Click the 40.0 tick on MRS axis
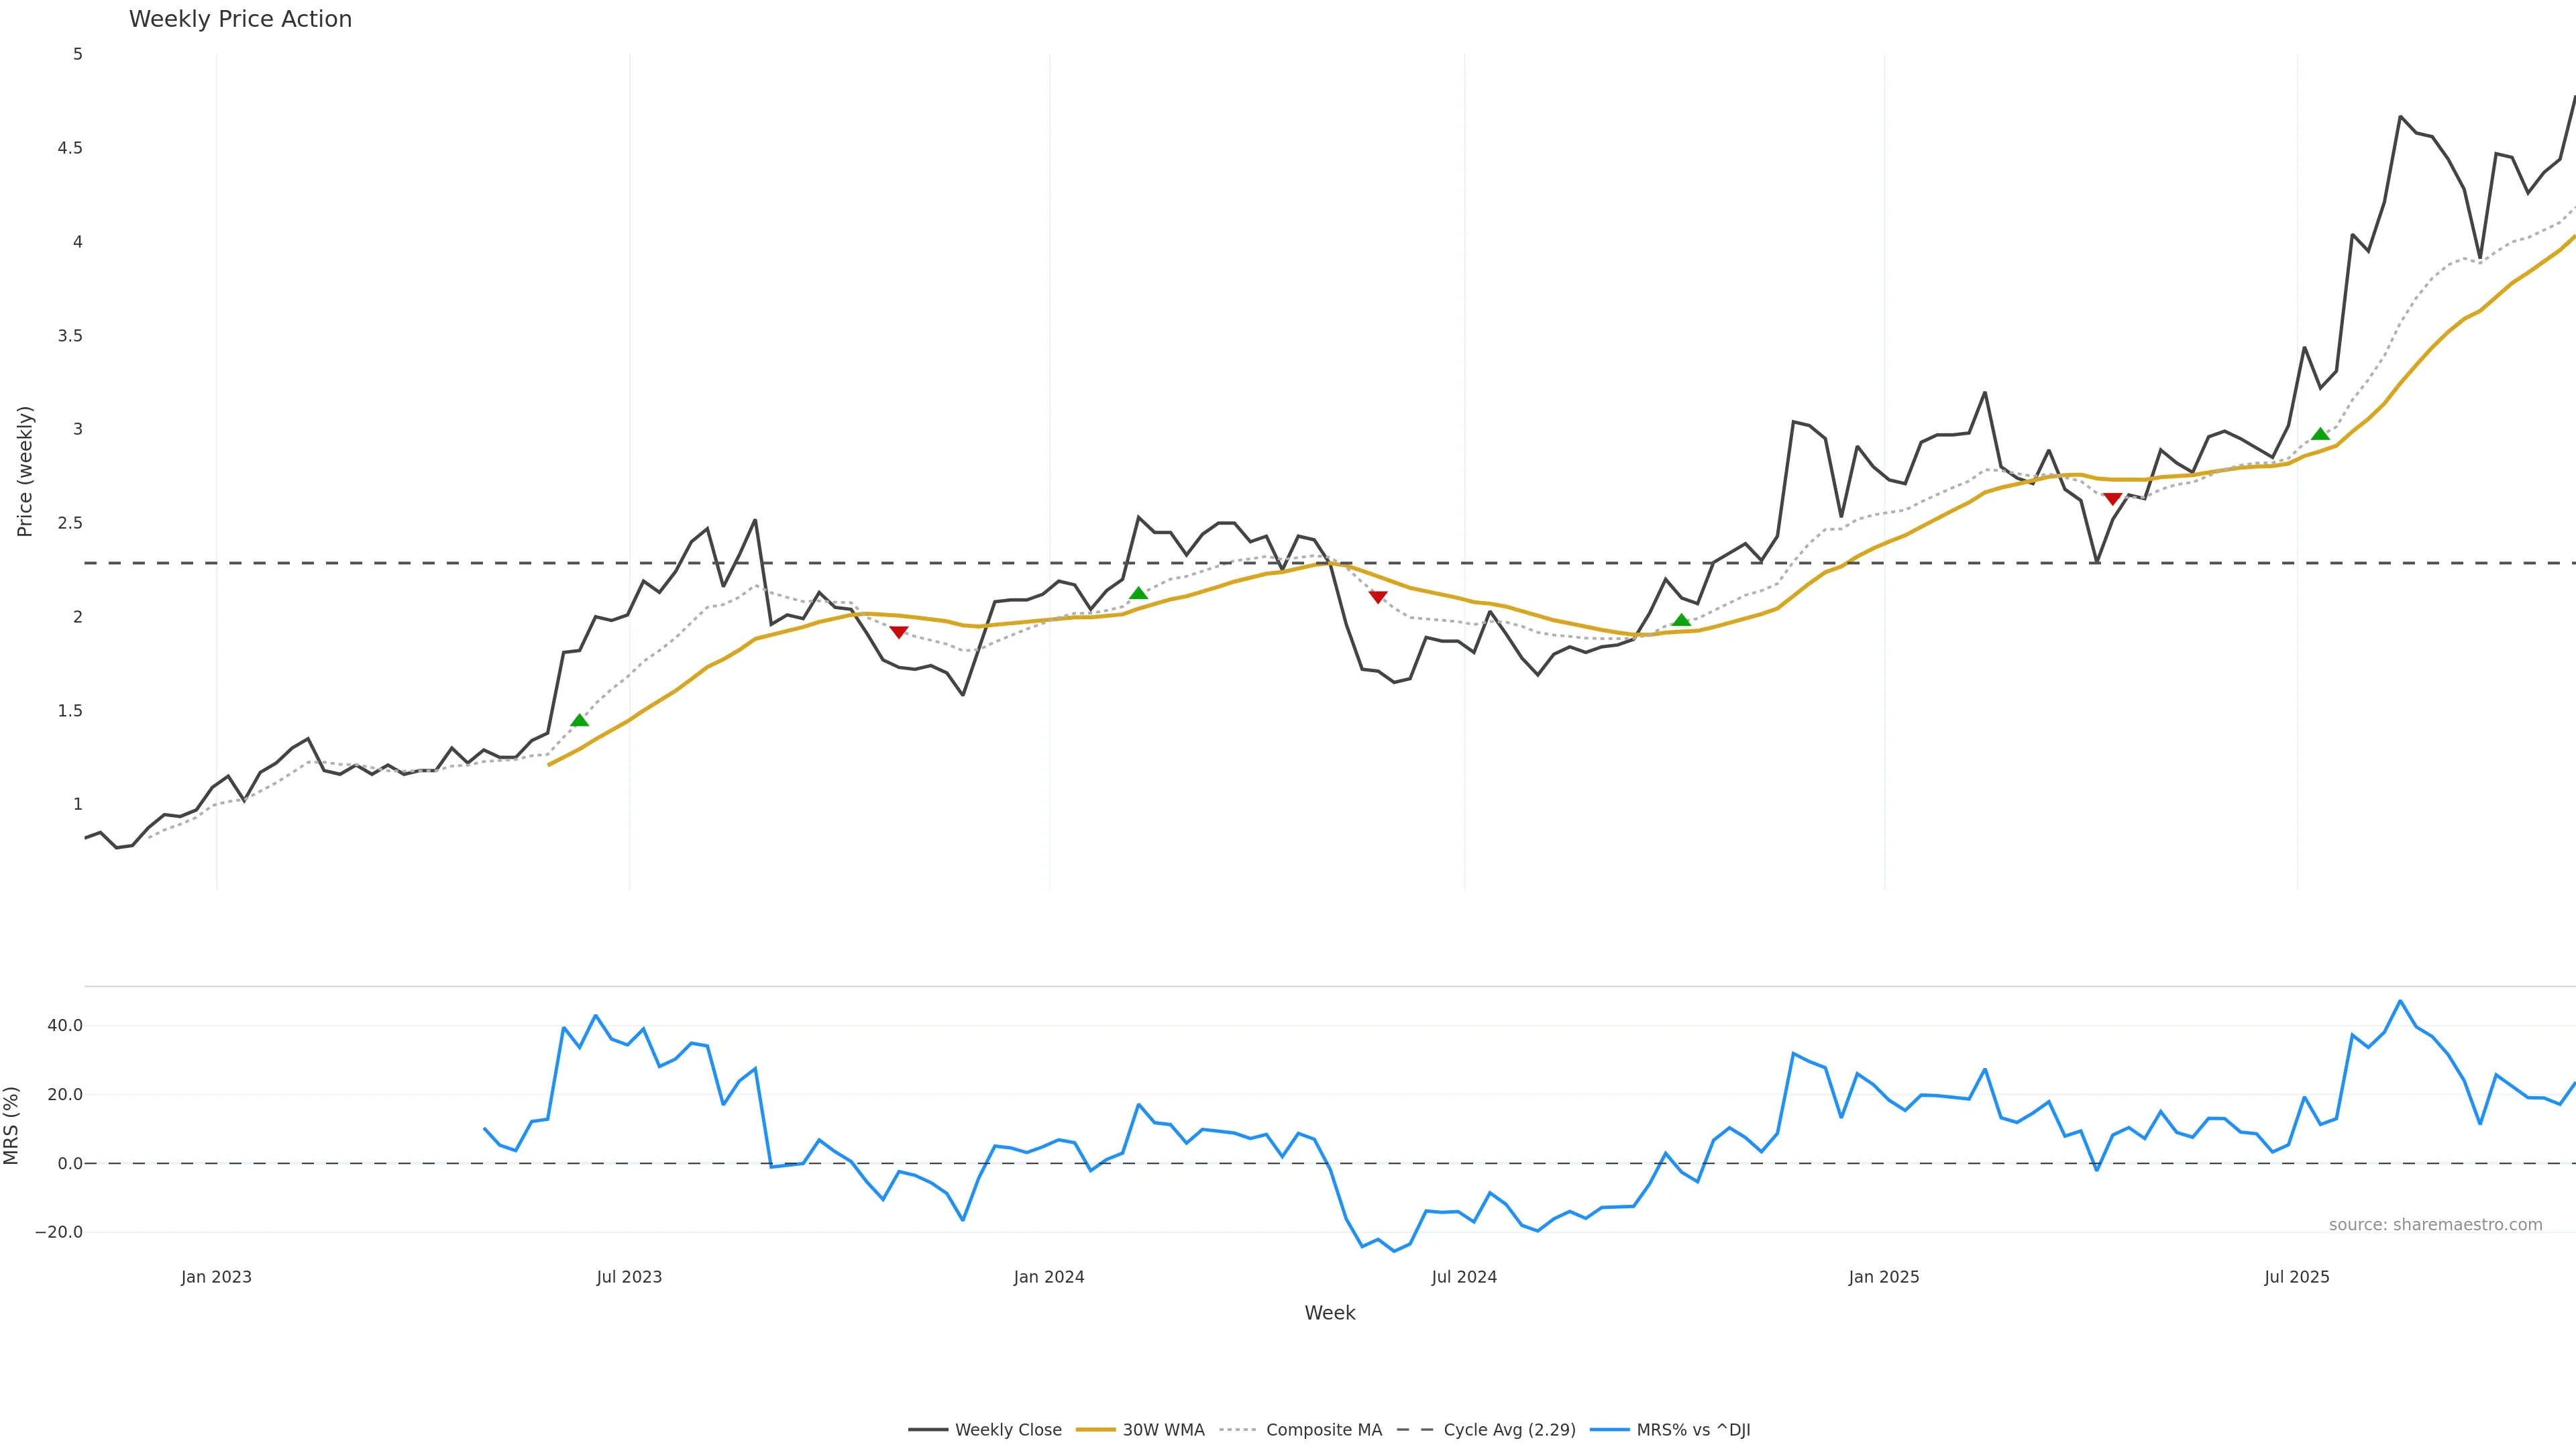This screenshot has width=2576, height=1449. coord(65,1025)
